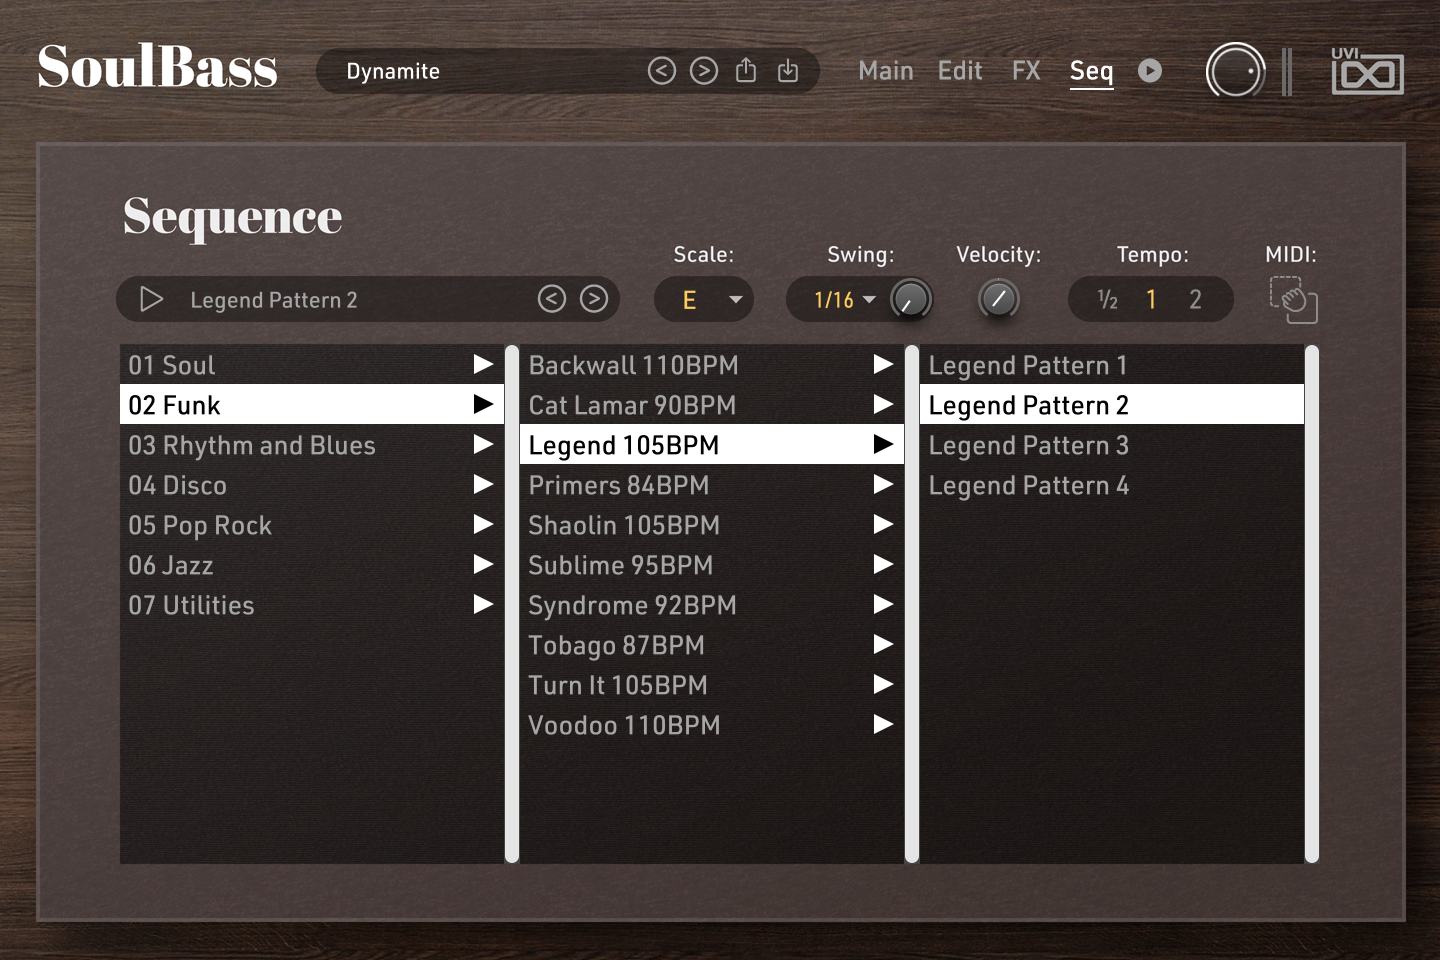Switch to the Main tab
This screenshot has width=1440, height=960.
click(x=885, y=71)
